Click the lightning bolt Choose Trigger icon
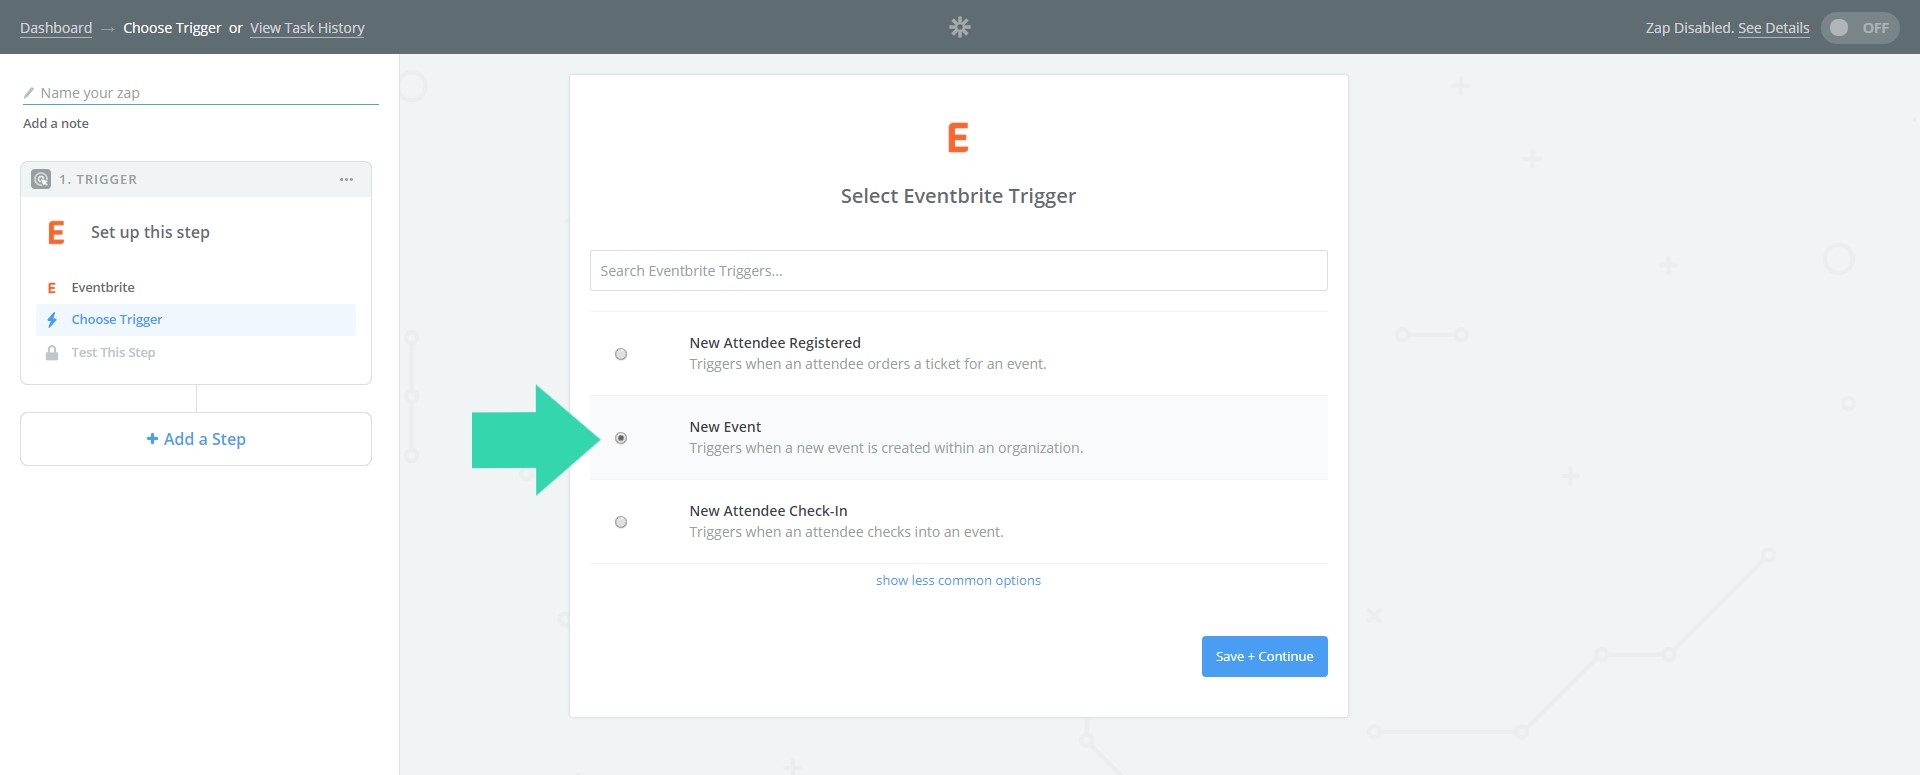 coord(52,320)
